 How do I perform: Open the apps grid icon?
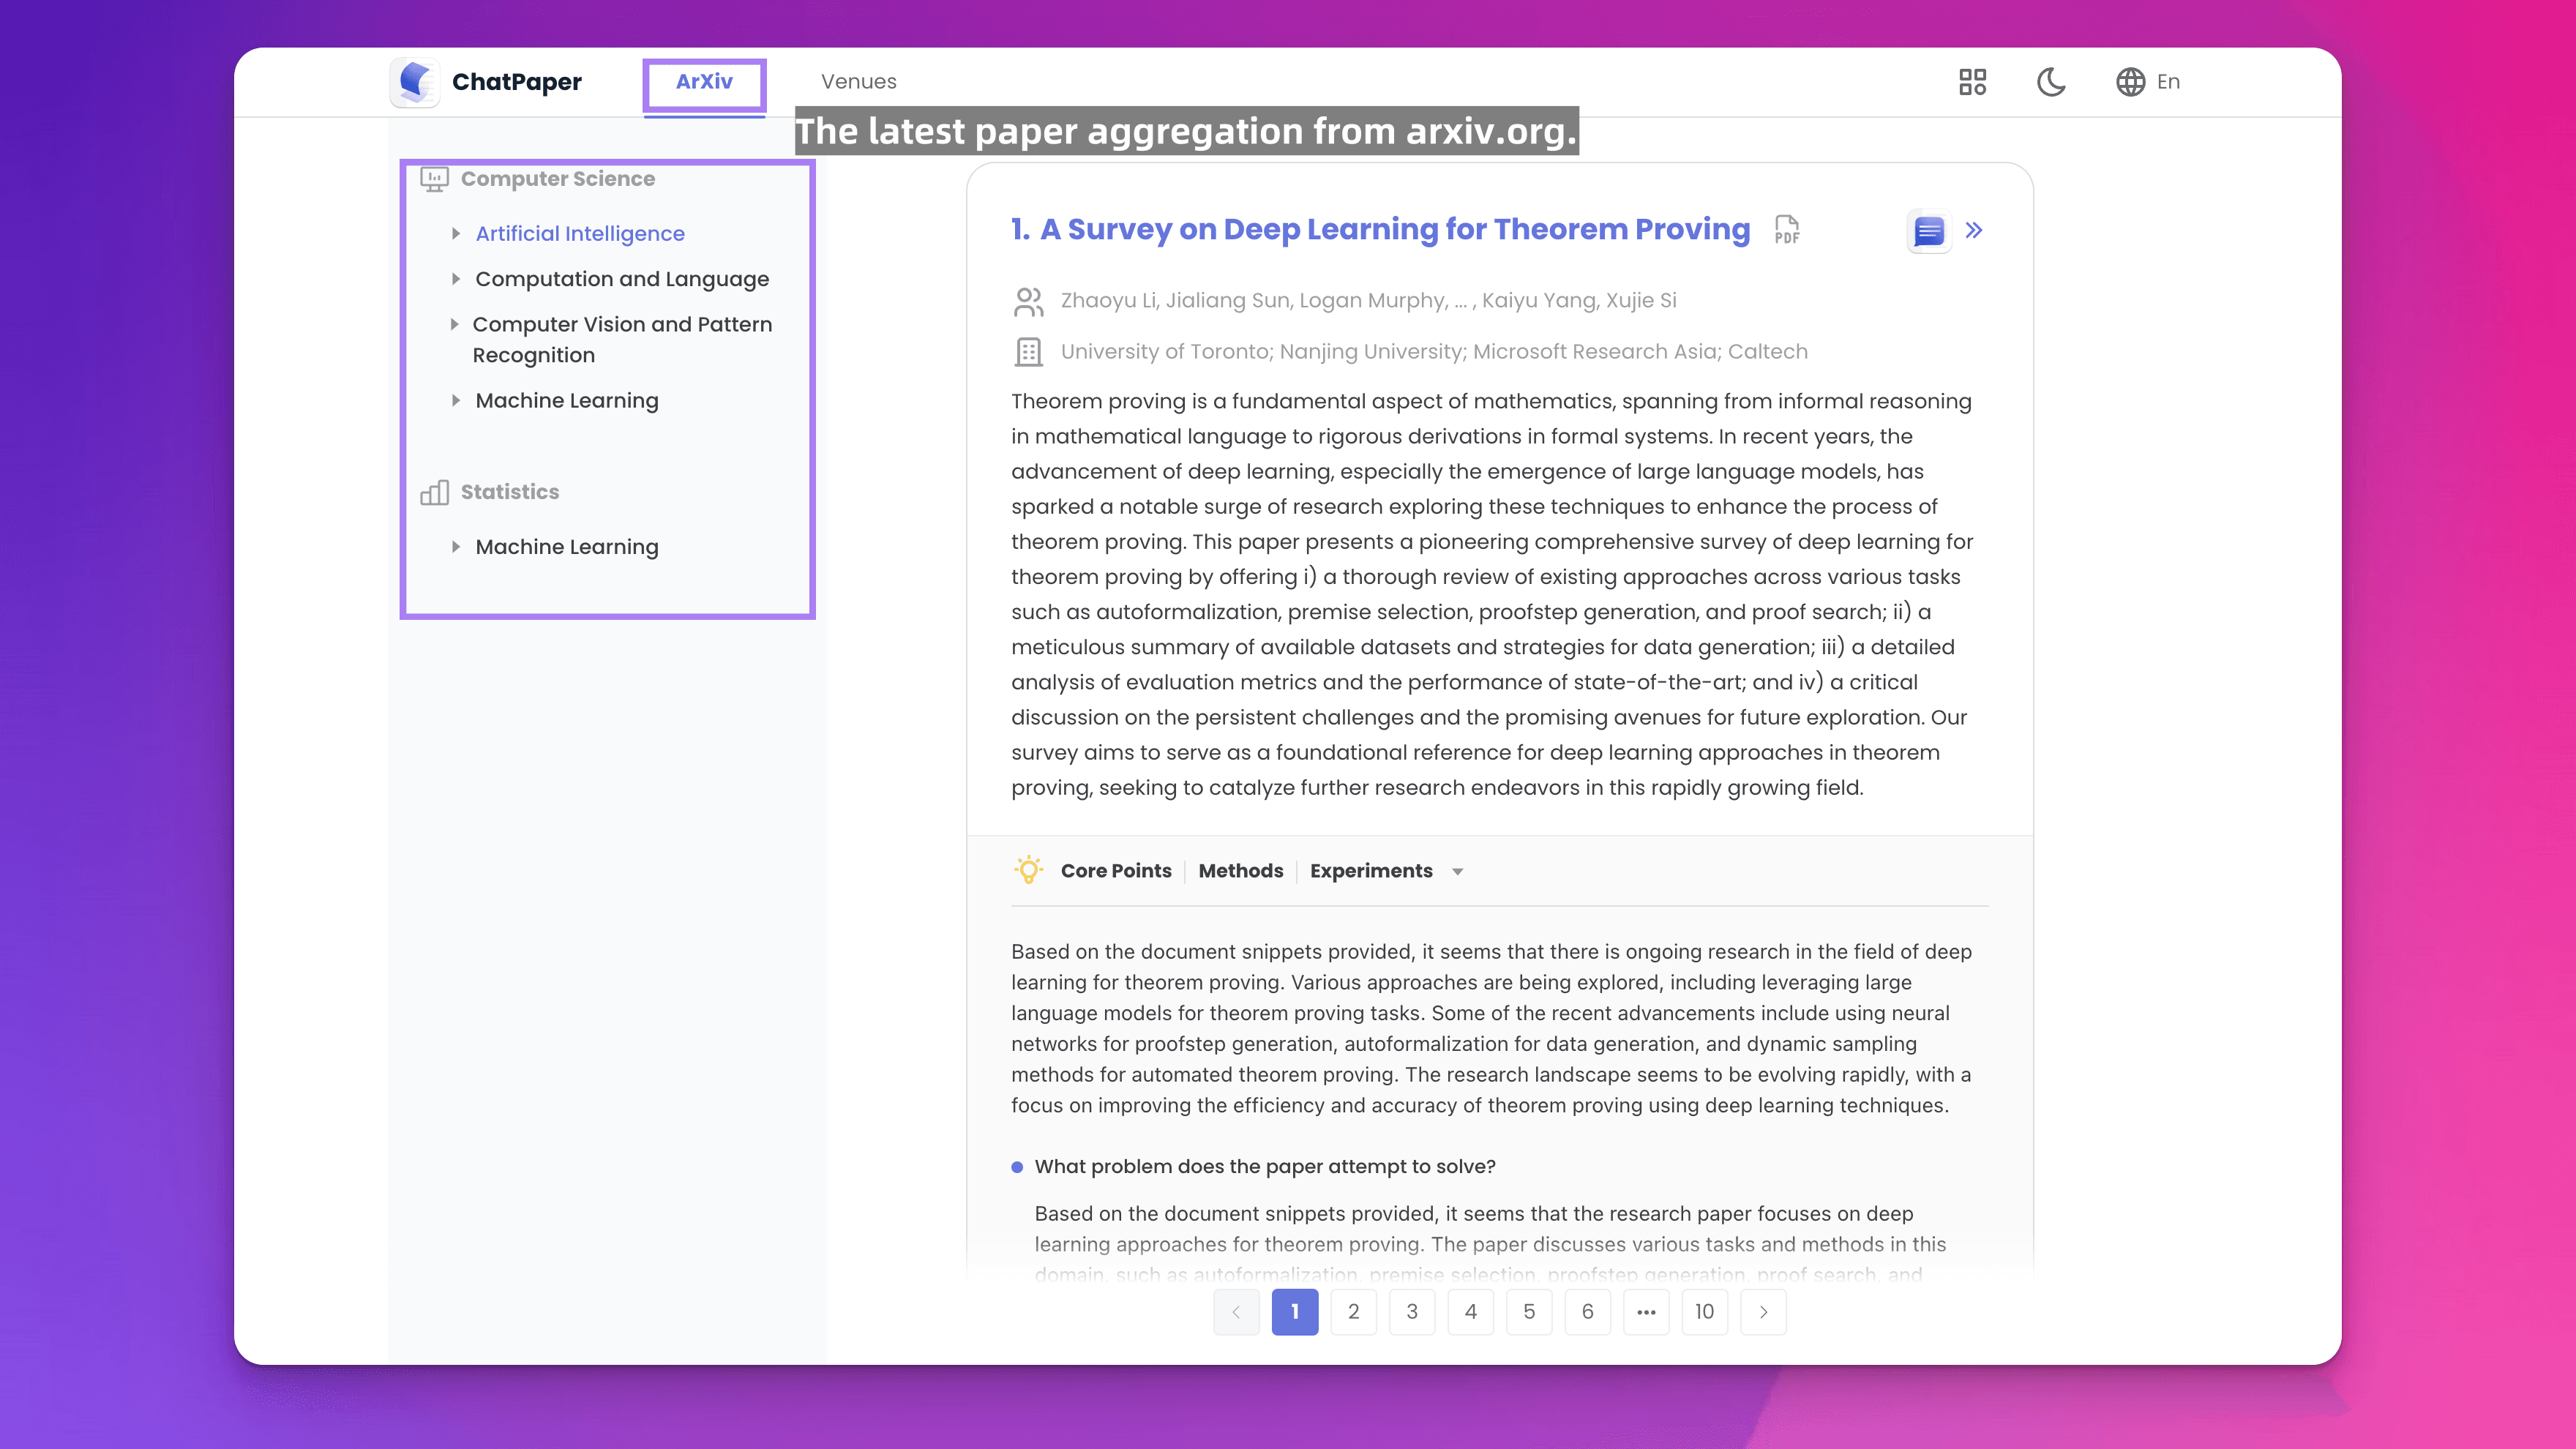tap(1972, 82)
